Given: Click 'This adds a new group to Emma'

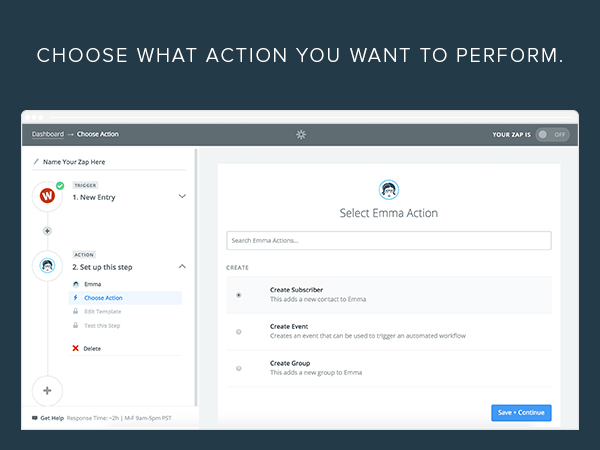Looking at the screenshot, I should [x=316, y=373].
